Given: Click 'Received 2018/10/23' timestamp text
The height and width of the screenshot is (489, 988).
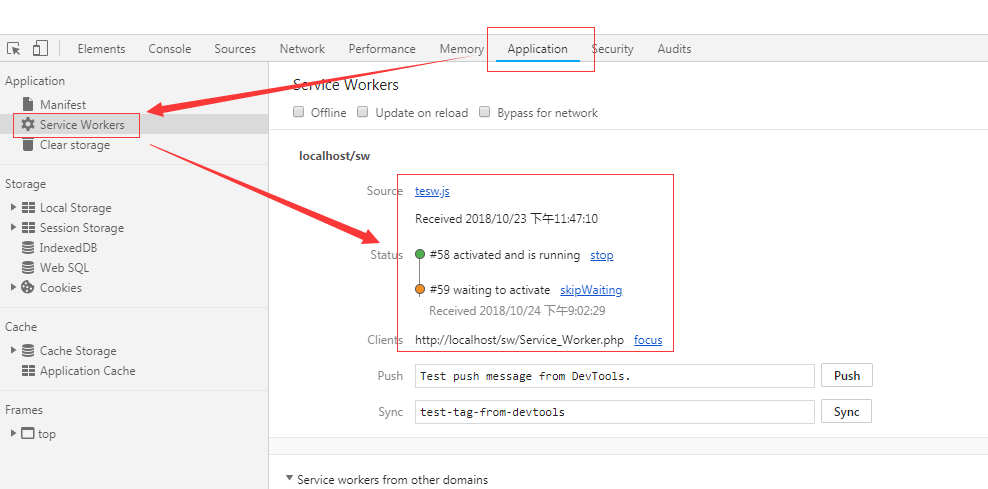Looking at the screenshot, I should [x=507, y=219].
